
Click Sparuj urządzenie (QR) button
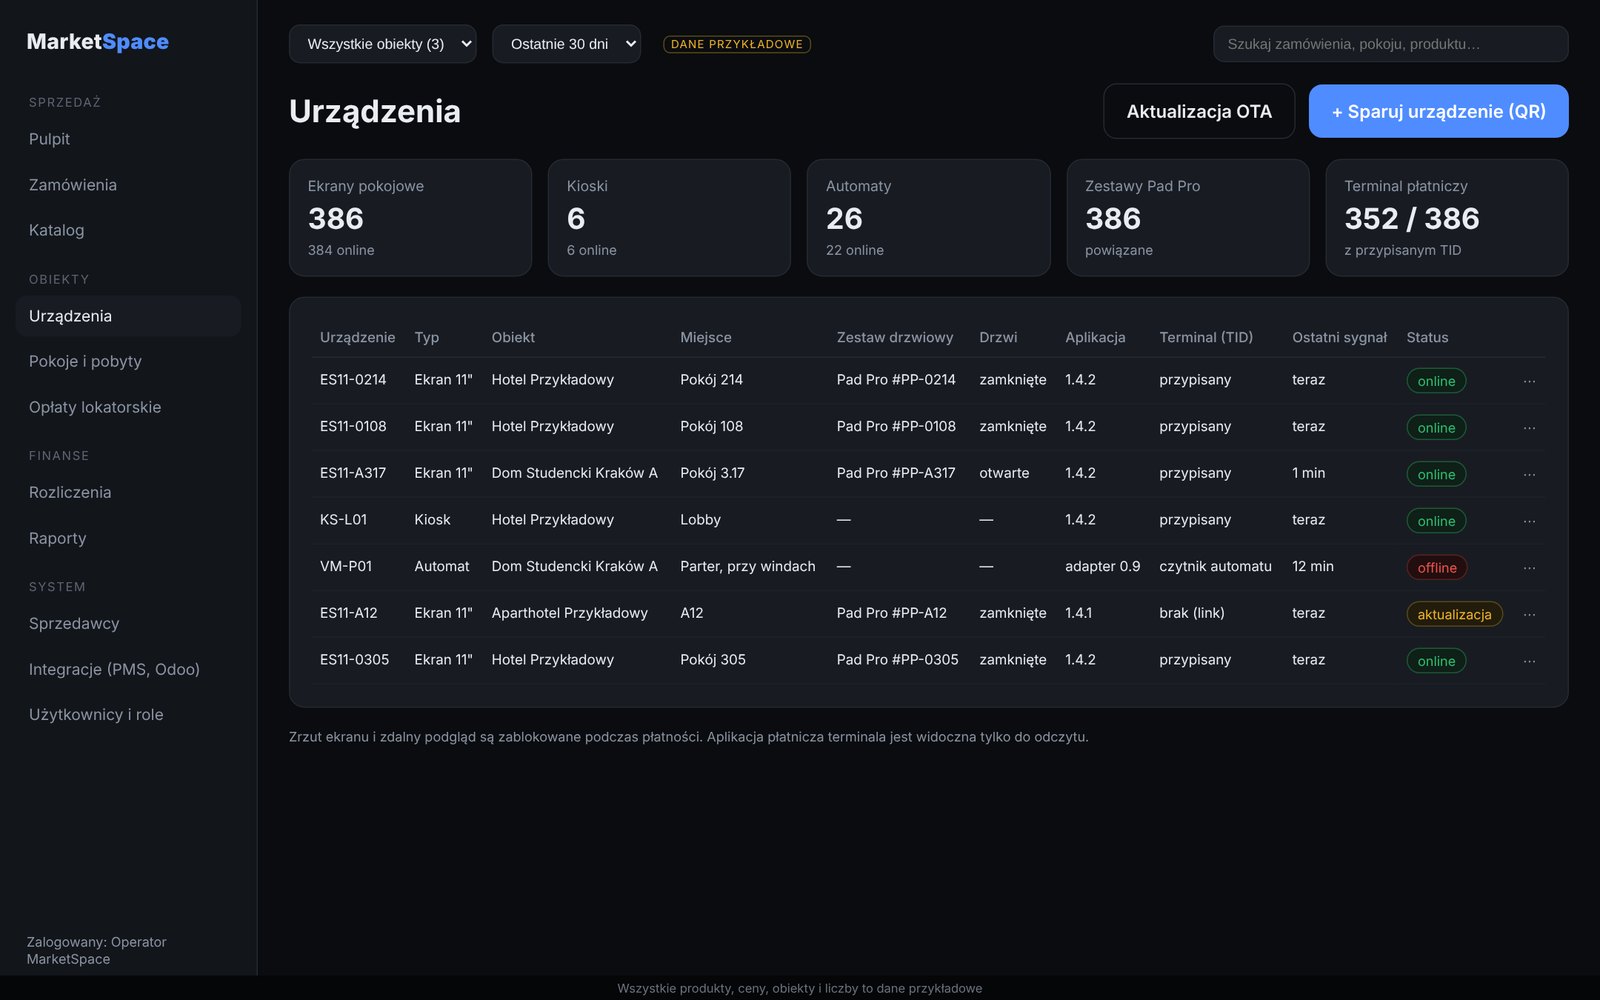pyautogui.click(x=1438, y=111)
